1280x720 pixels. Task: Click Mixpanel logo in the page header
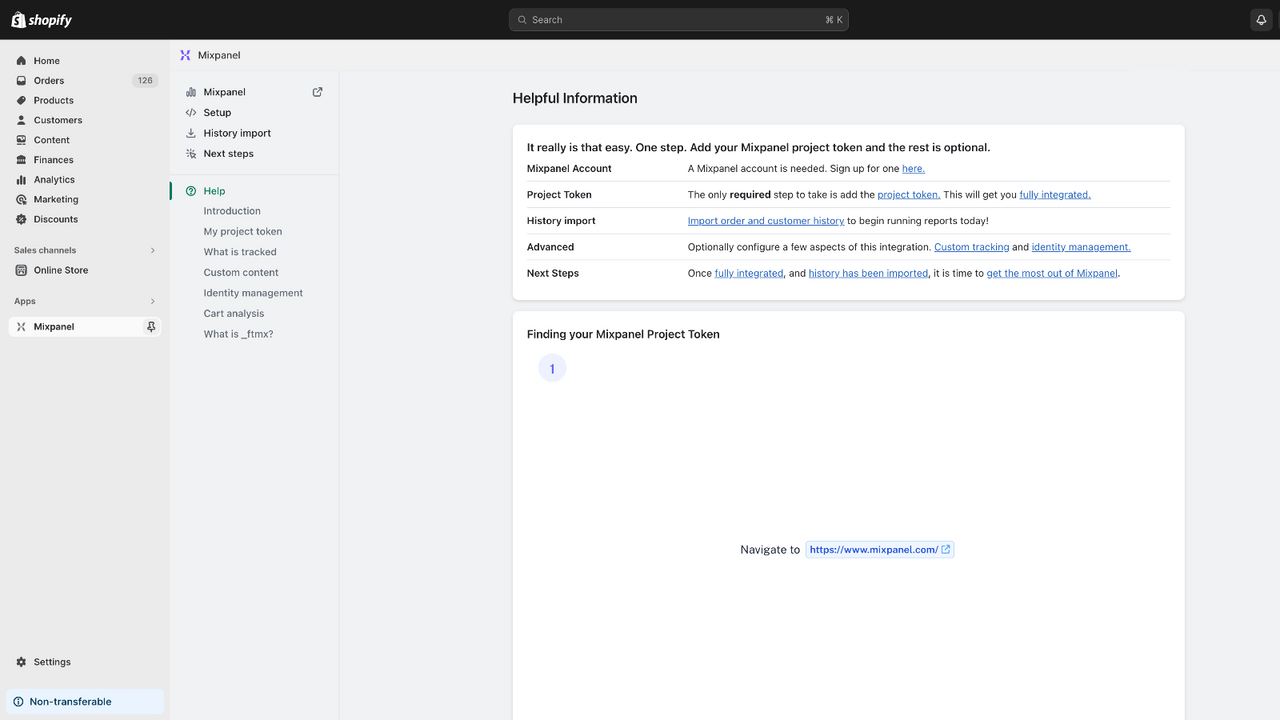coord(185,55)
